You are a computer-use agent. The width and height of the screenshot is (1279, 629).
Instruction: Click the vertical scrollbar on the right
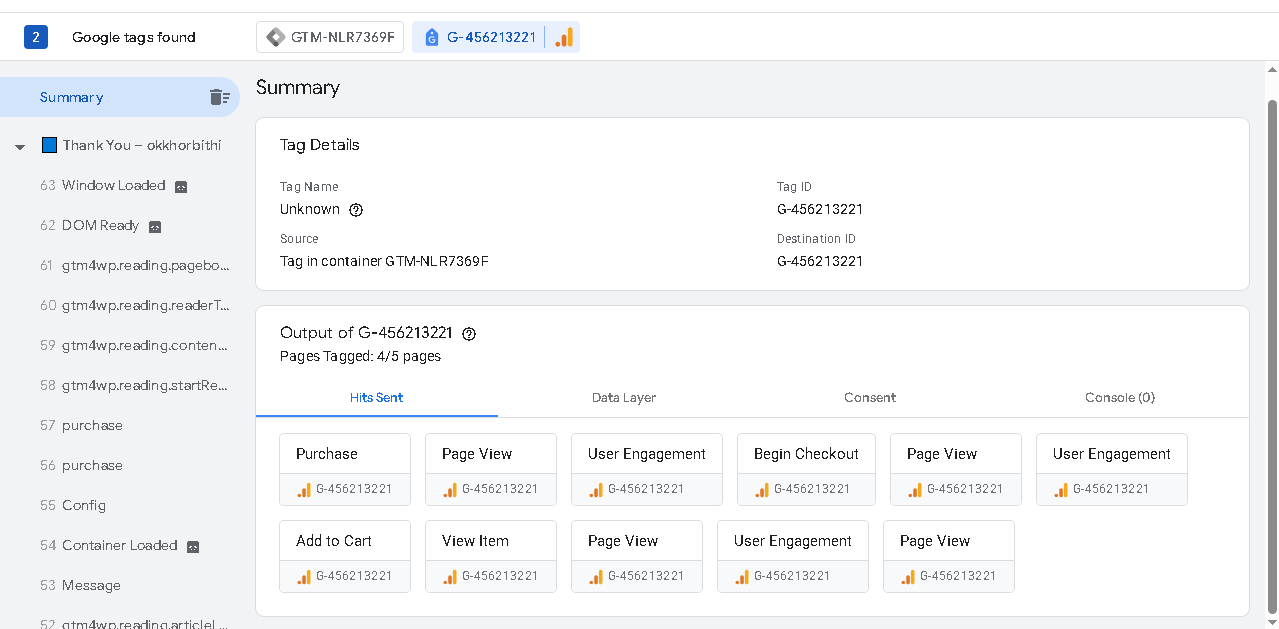[x=1272, y=350]
